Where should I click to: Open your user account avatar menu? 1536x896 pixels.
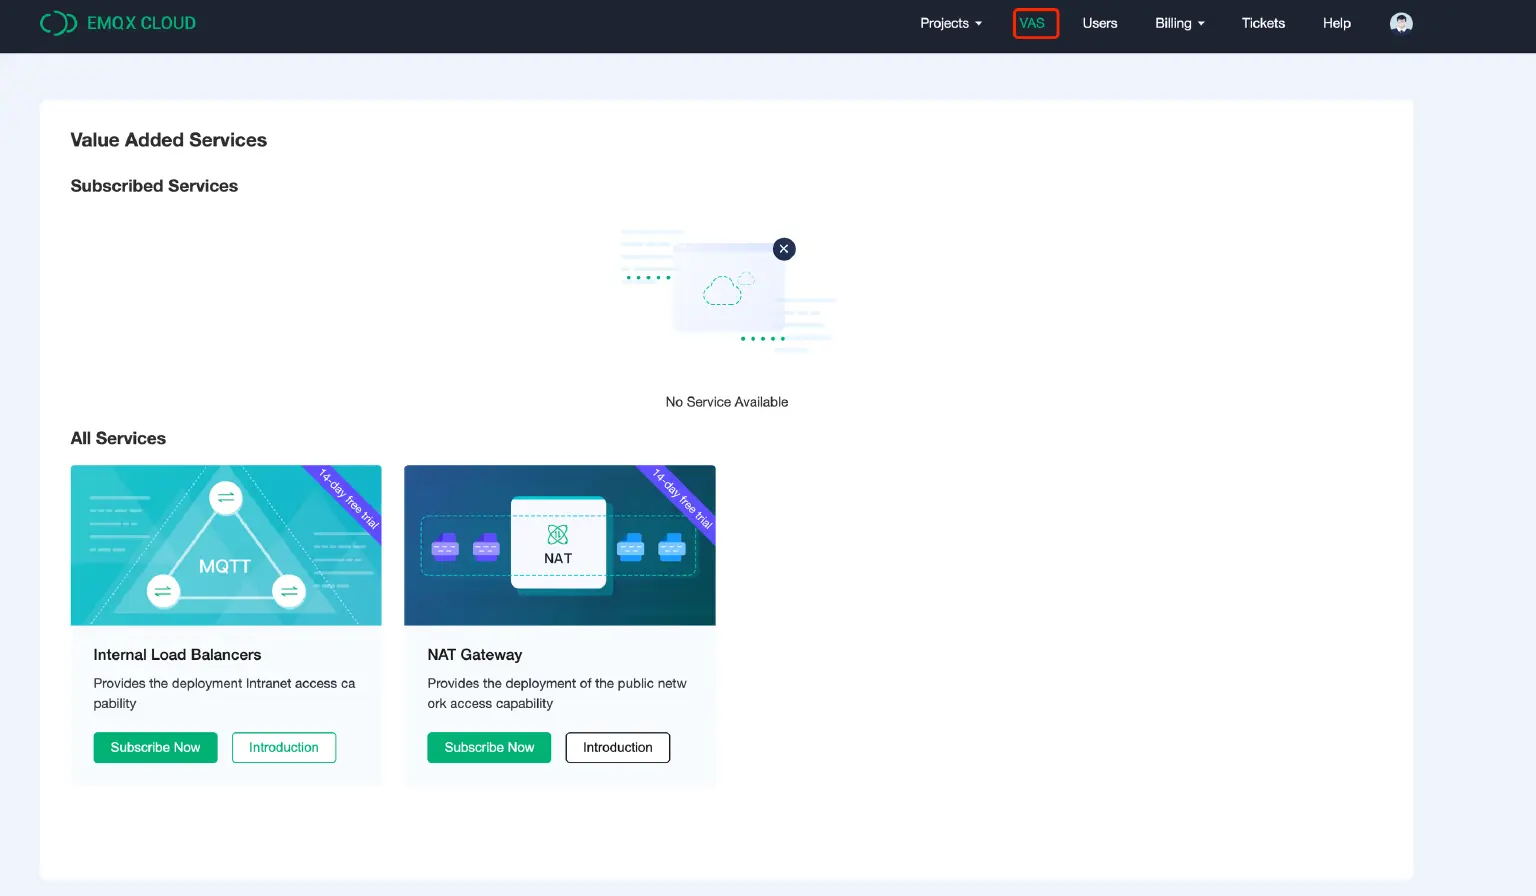pos(1400,22)
